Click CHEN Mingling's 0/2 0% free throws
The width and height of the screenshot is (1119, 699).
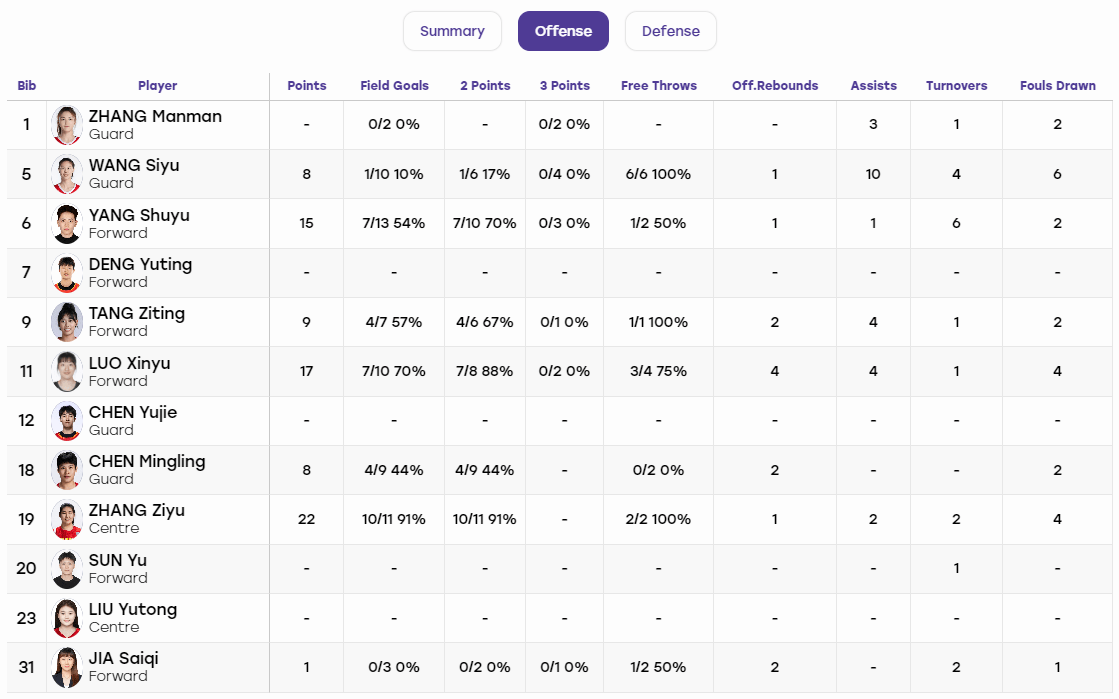pyautogui.click(x=658, y=470)
